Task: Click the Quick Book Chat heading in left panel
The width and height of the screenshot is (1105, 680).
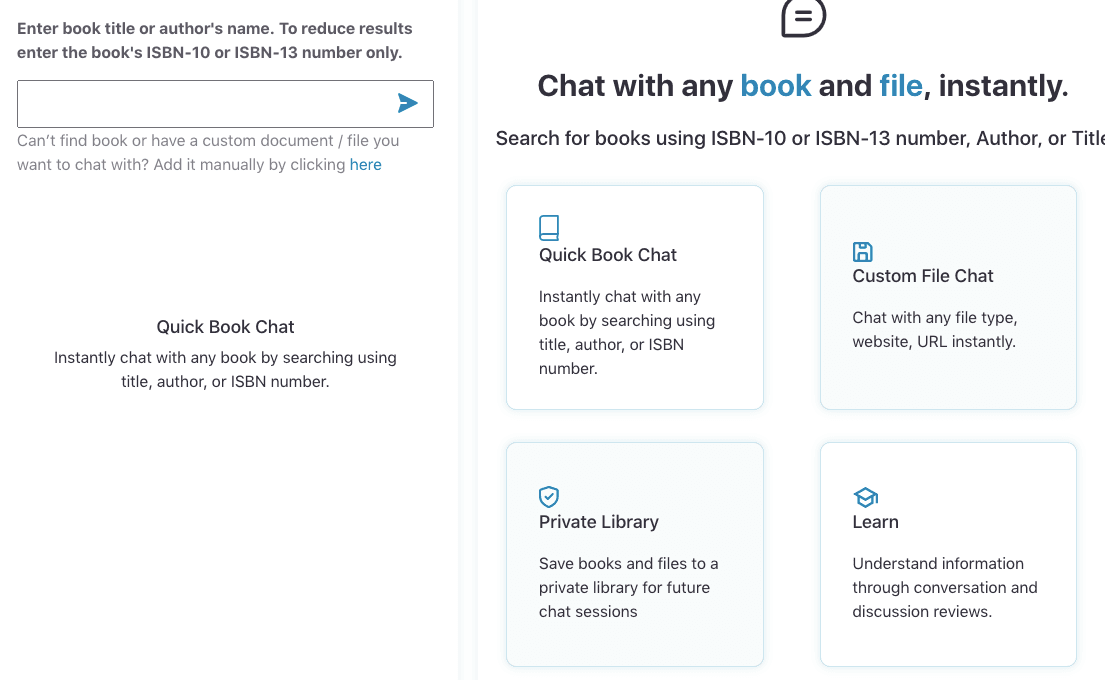Action: pos(225,327)
